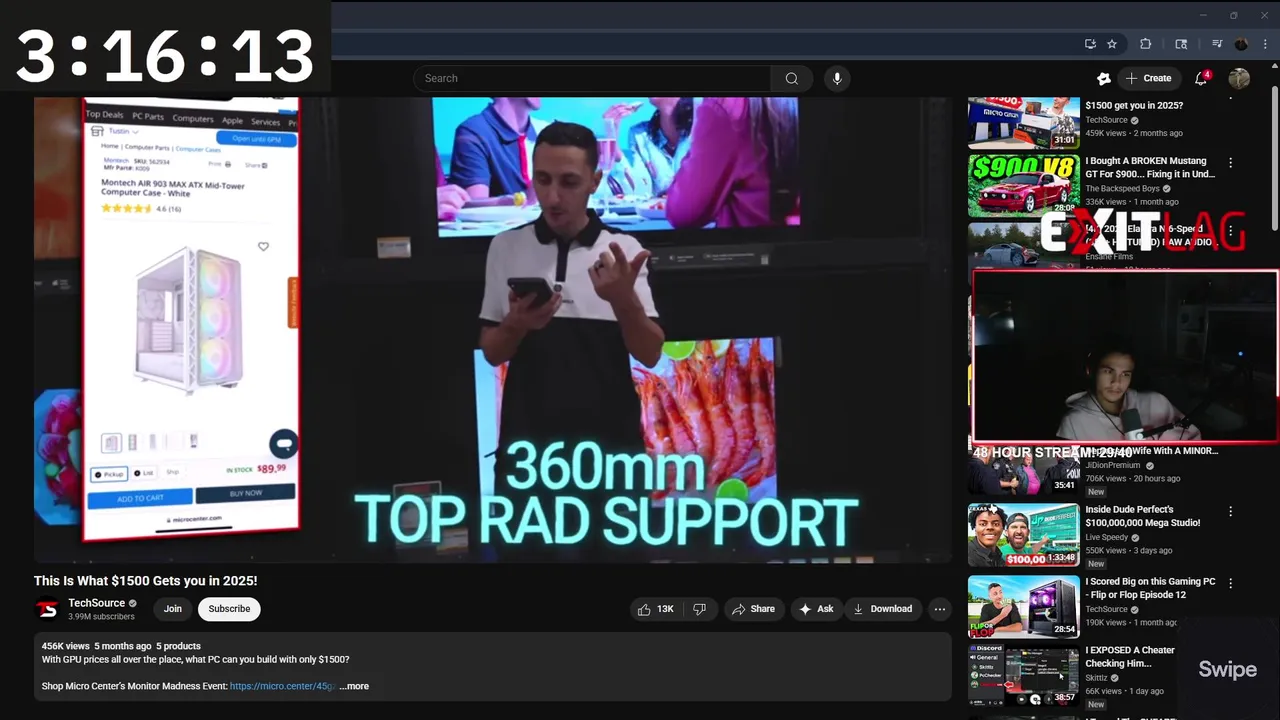Open the '$1500 get you in 2025?' thumbnail
This screenshot has width=1280, height=720.
point(1023,122)
